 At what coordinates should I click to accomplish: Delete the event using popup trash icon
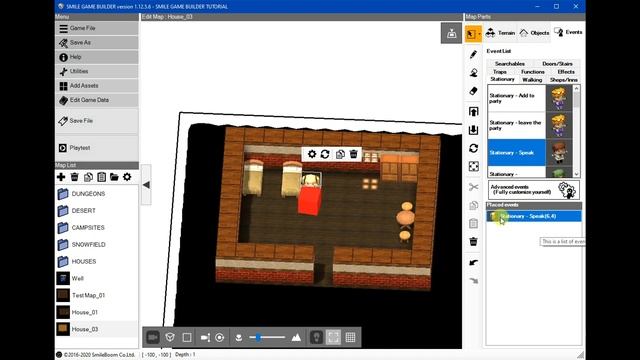(x=353, y=154)
